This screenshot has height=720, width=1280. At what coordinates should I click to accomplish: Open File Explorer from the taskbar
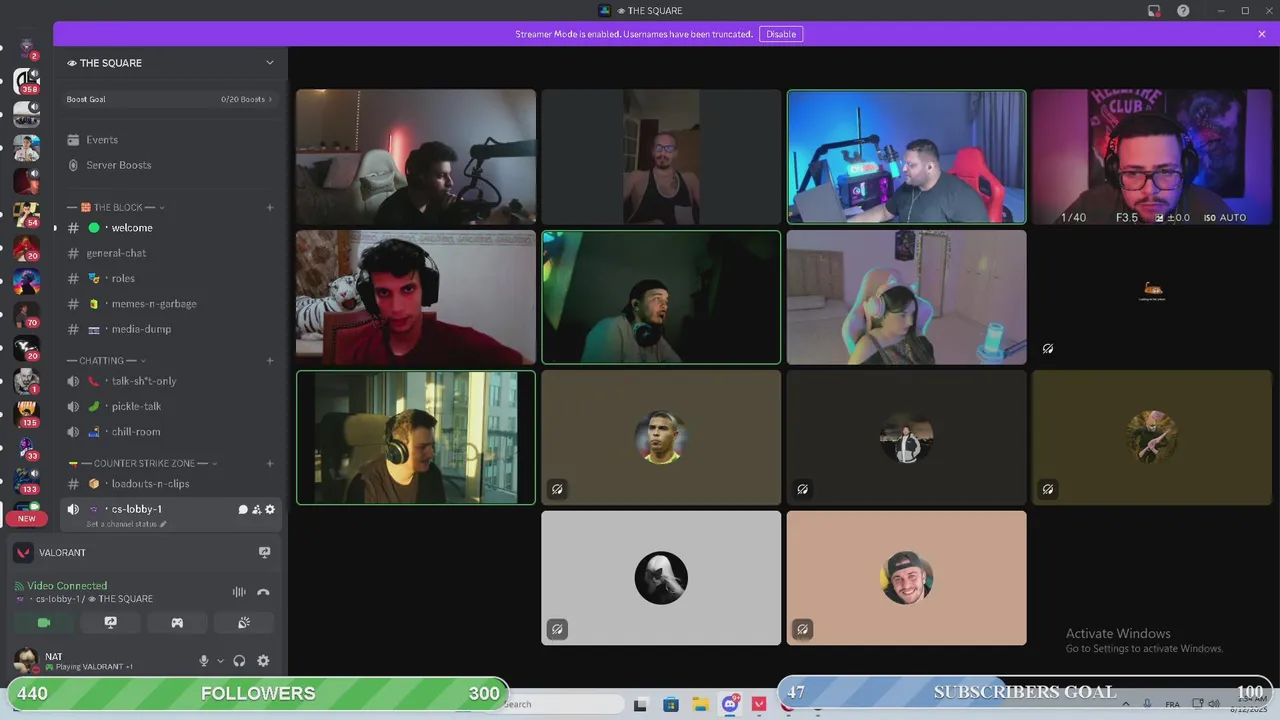click(x=700, y=704)
